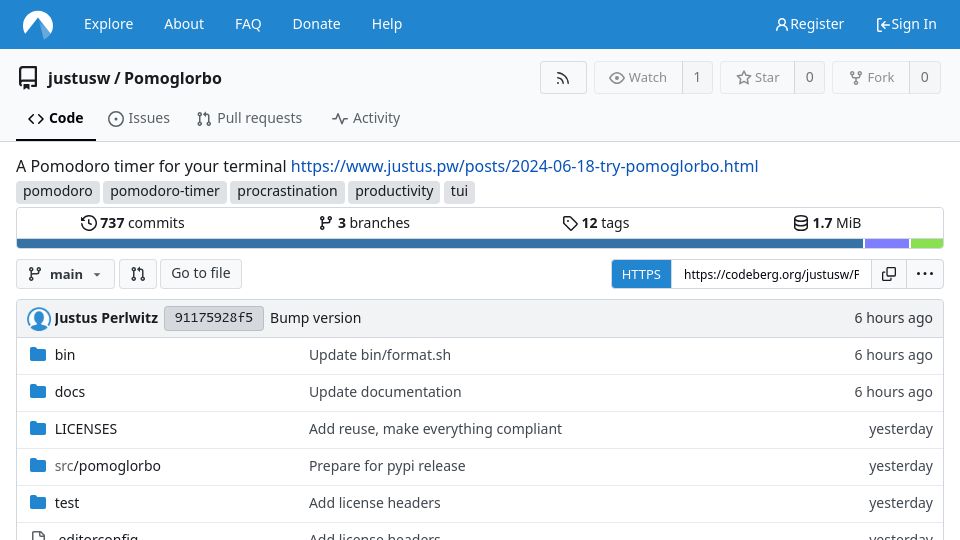Select the HTTPS clone option
This screenshot has width=960, height=540.
pyautogui.click(x=641, y=274)
